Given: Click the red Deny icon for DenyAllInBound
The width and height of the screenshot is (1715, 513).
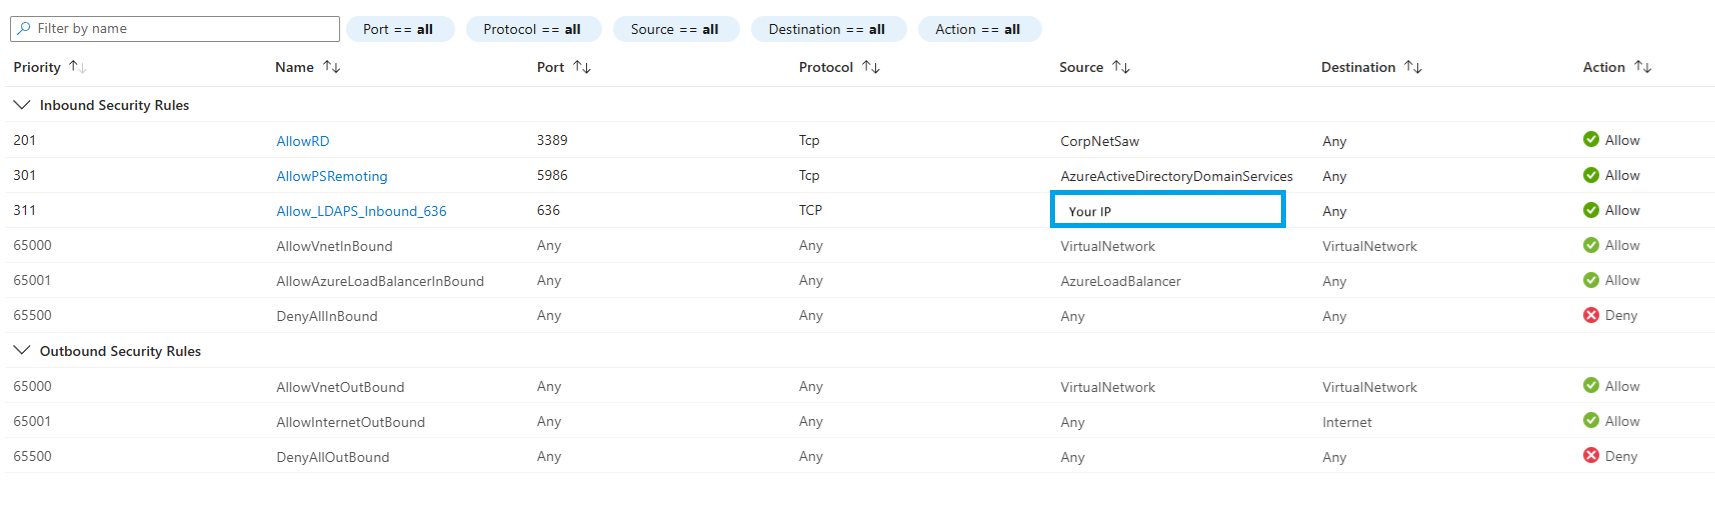Looking at the screenshot, I should click(1590, 315).
